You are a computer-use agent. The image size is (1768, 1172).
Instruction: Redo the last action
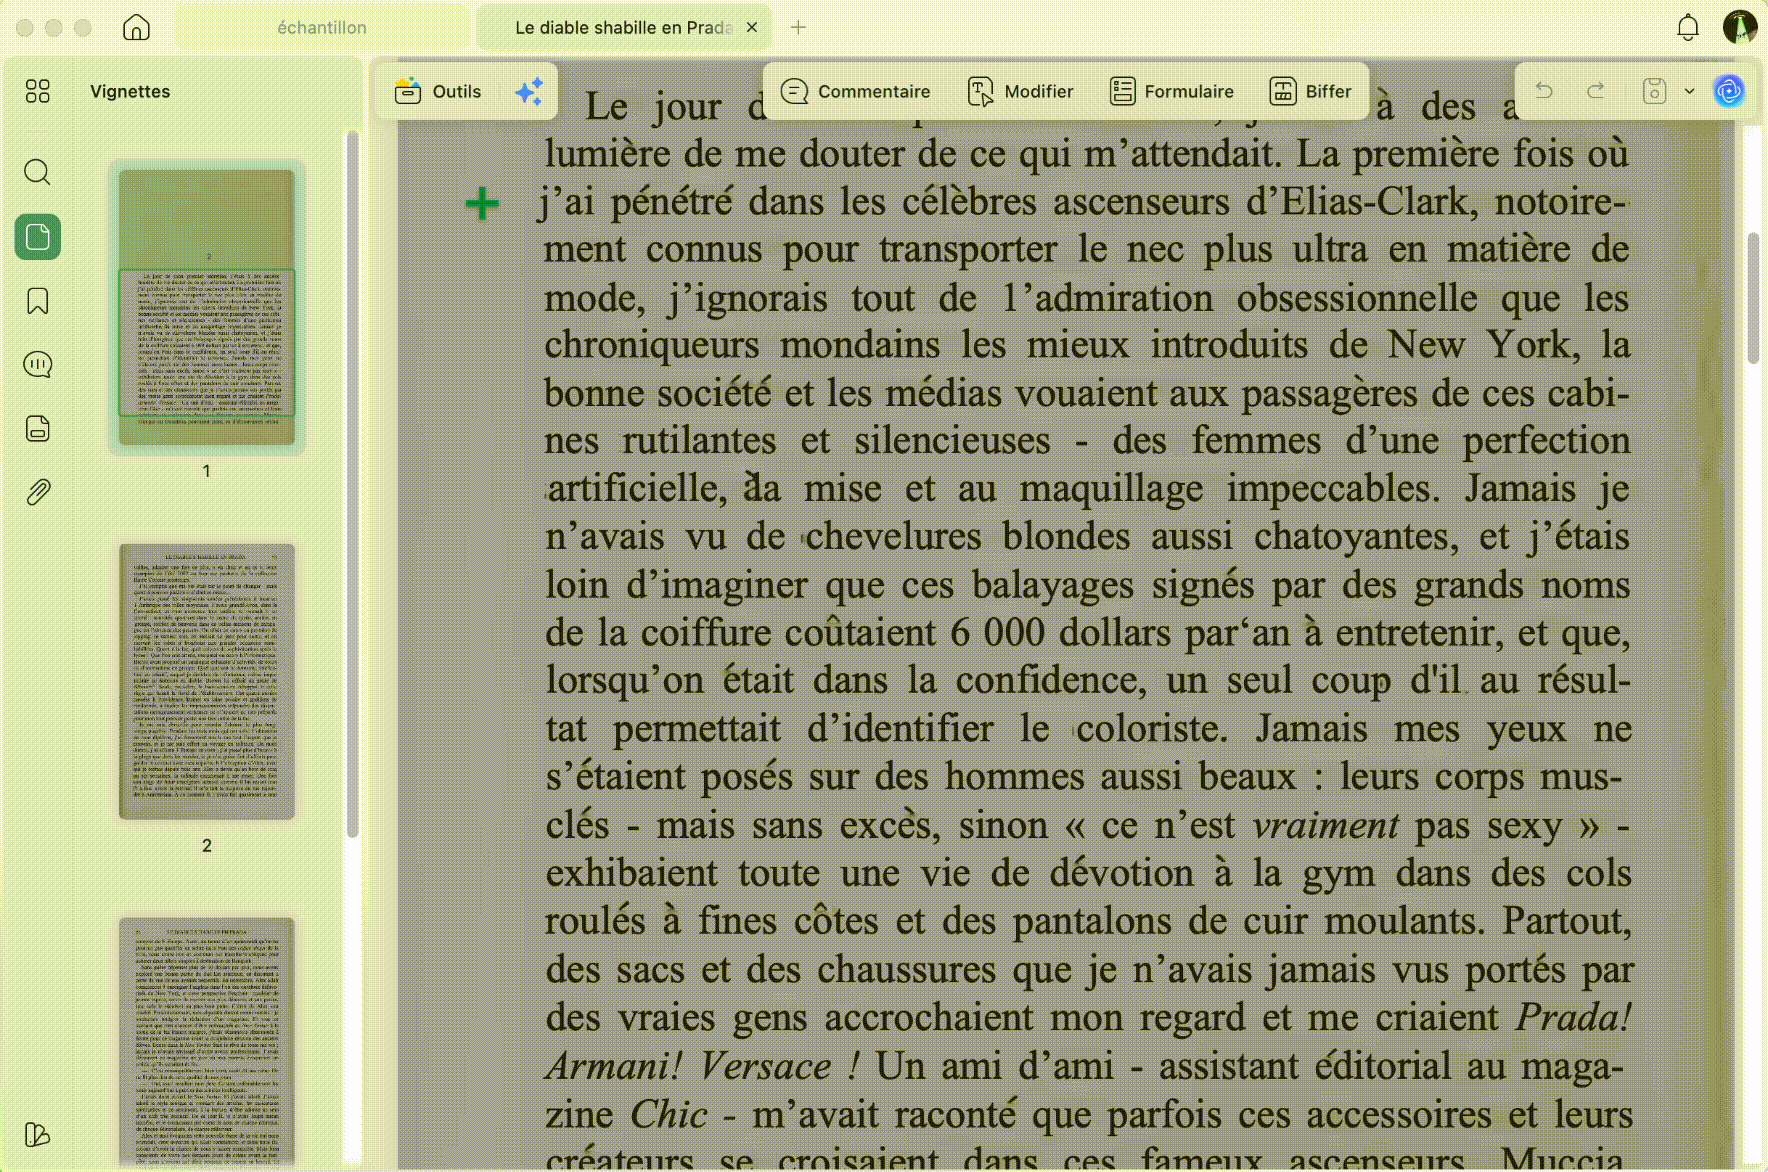pyautogui.click(x=1596, y=91)
